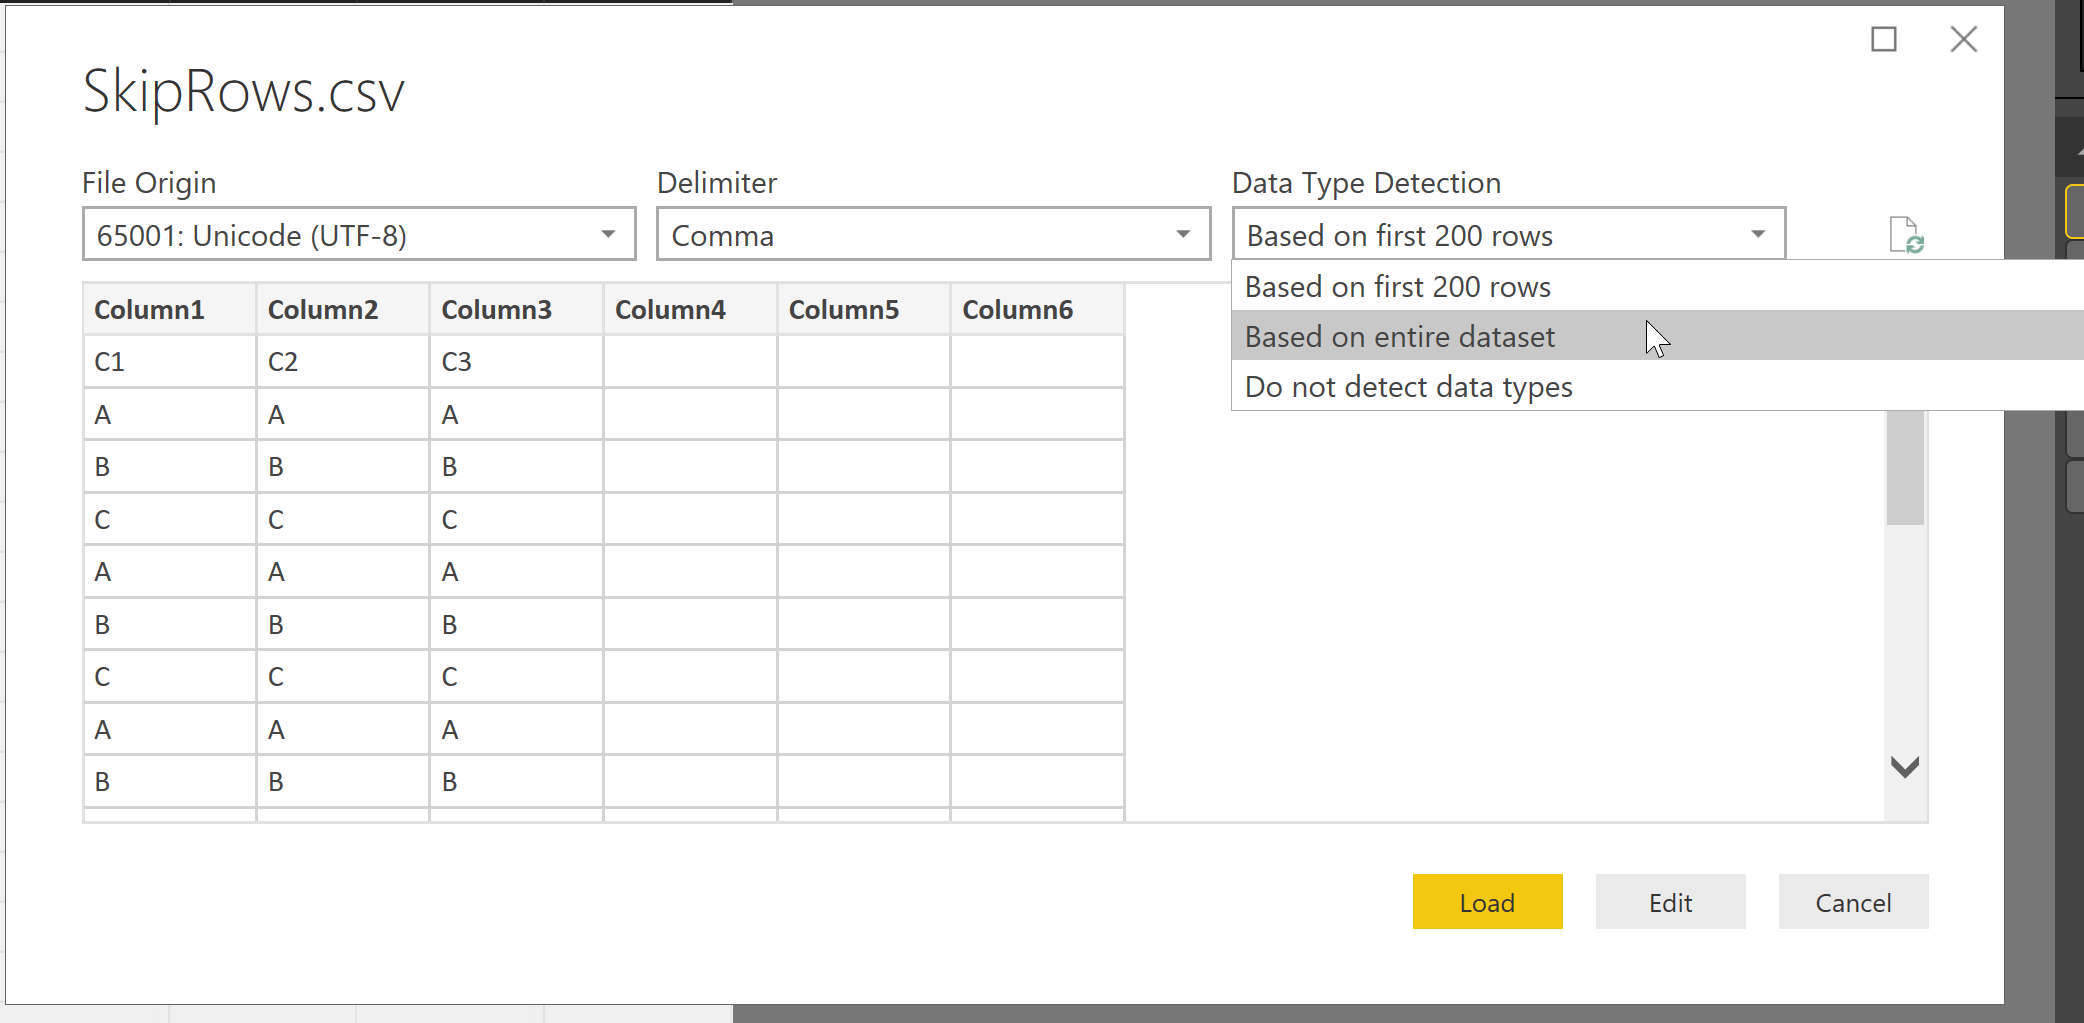Viewport: 2084px width, 1023px height.
Task: Choose Based on entire dataset option
Action: (x=1657, y=336)
